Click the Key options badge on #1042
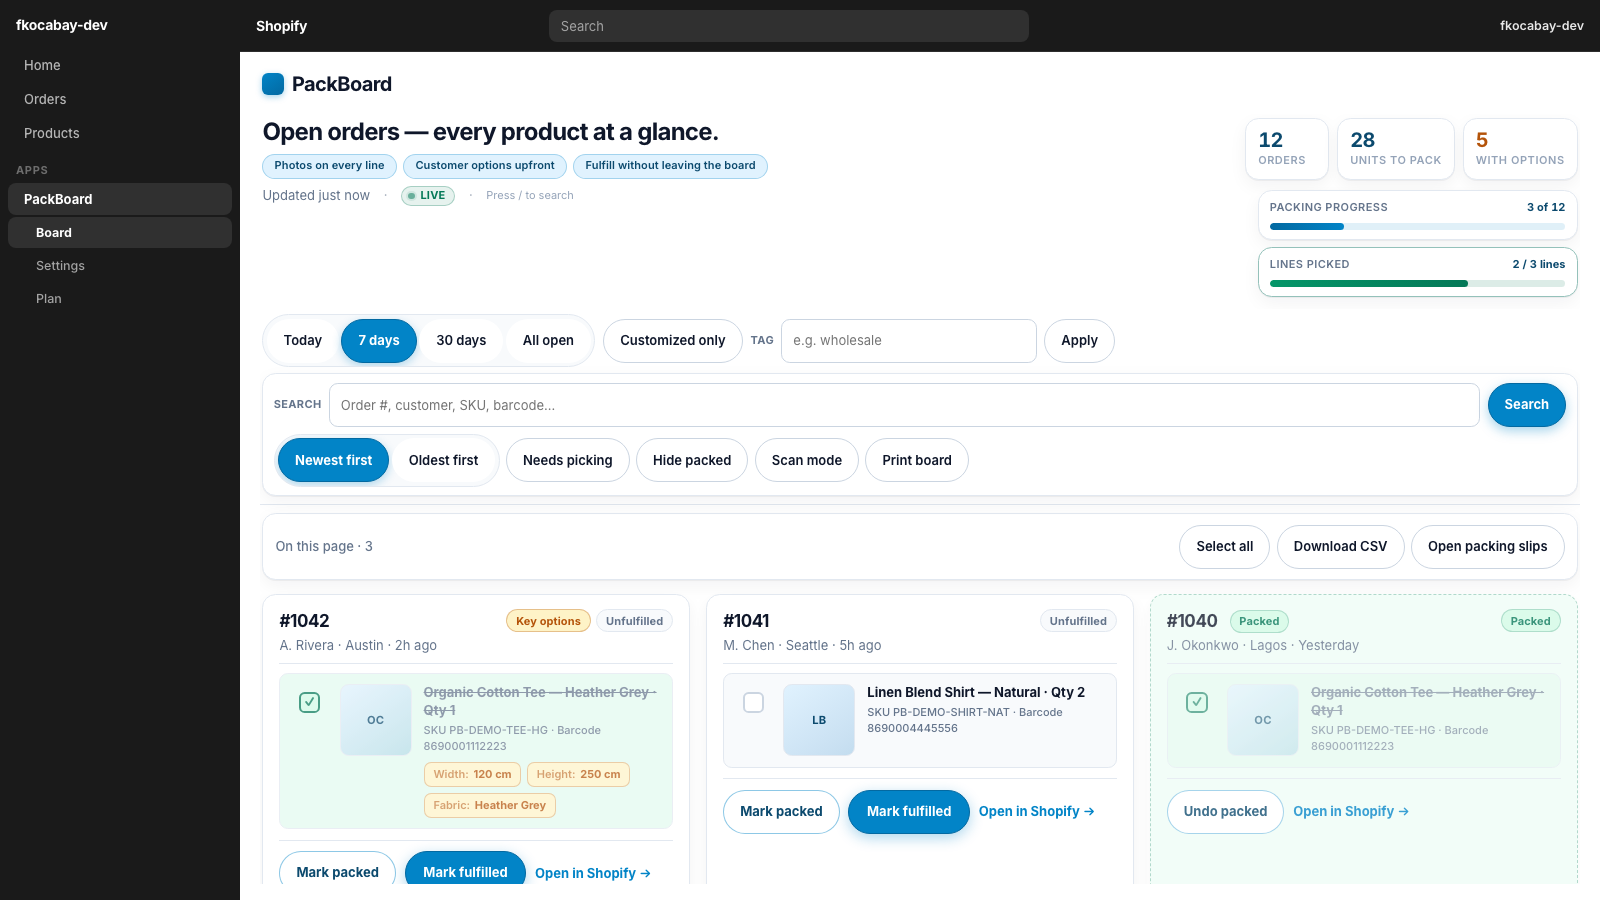 coord(548,621)
